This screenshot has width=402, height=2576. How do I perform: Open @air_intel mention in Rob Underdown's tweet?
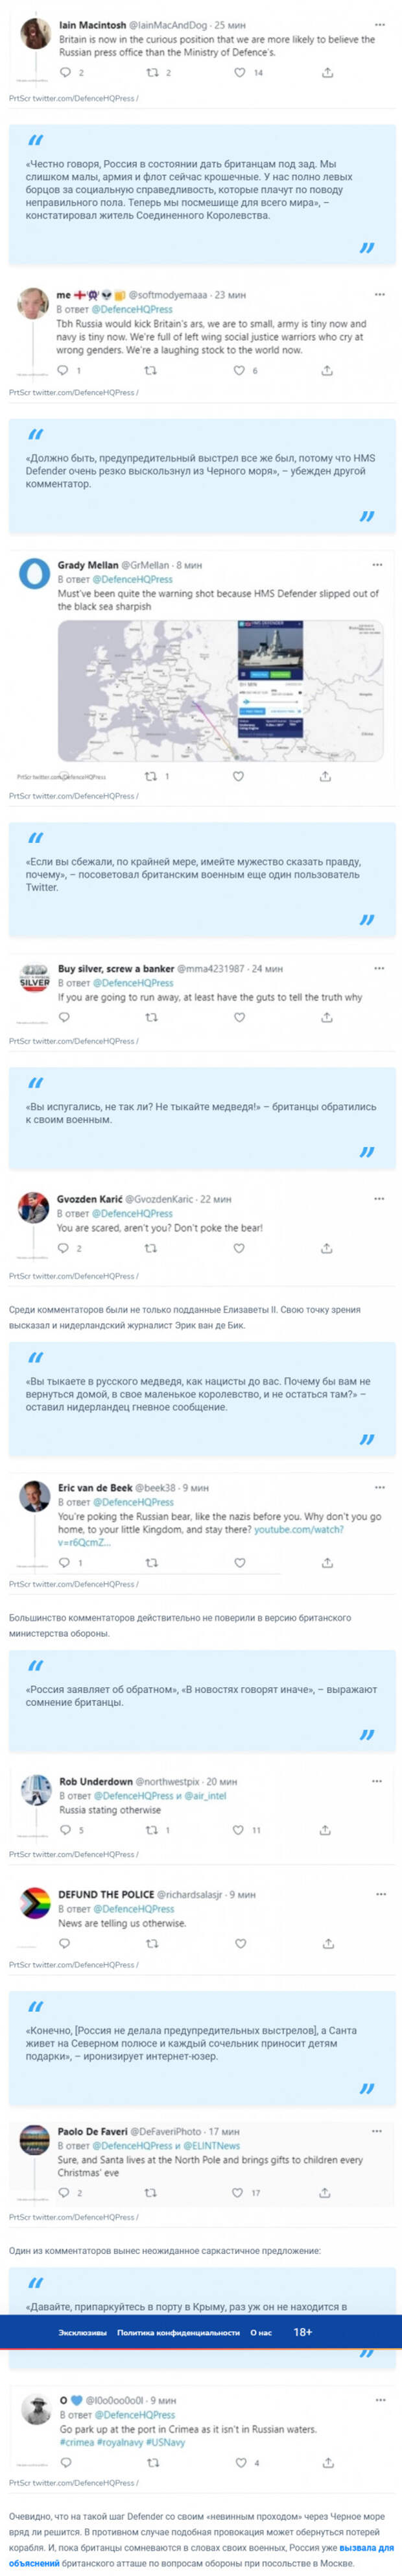click(204, 1796)
